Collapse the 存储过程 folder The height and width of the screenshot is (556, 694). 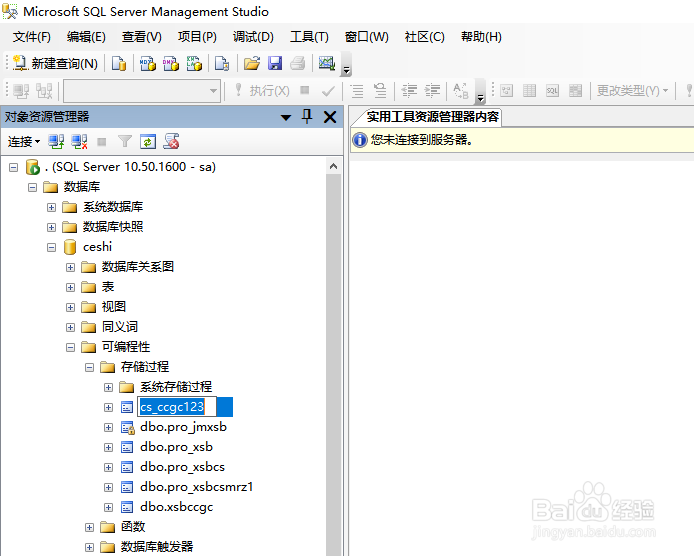(89, 367)
